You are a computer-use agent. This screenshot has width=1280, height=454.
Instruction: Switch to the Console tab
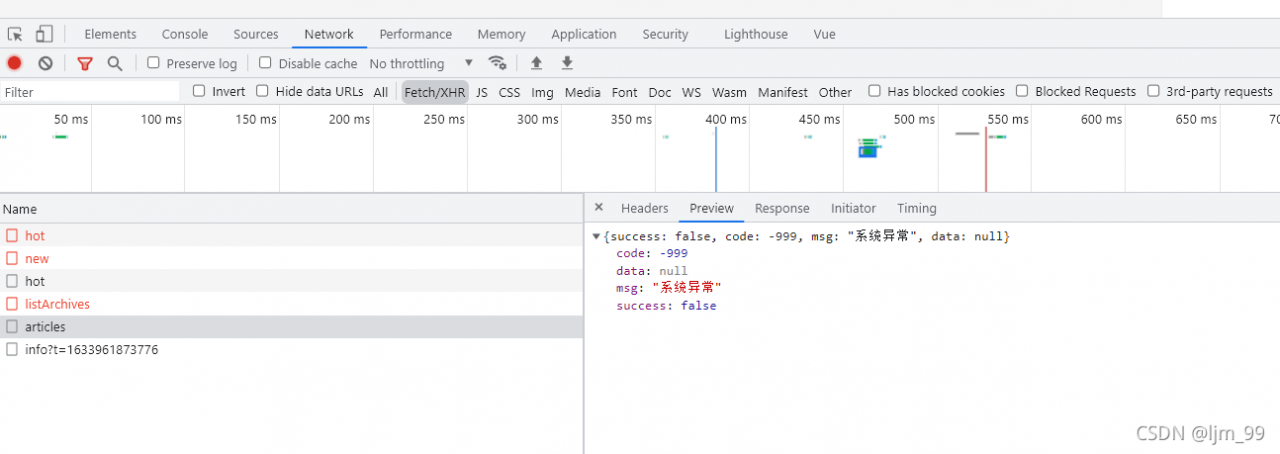point(185,34)
